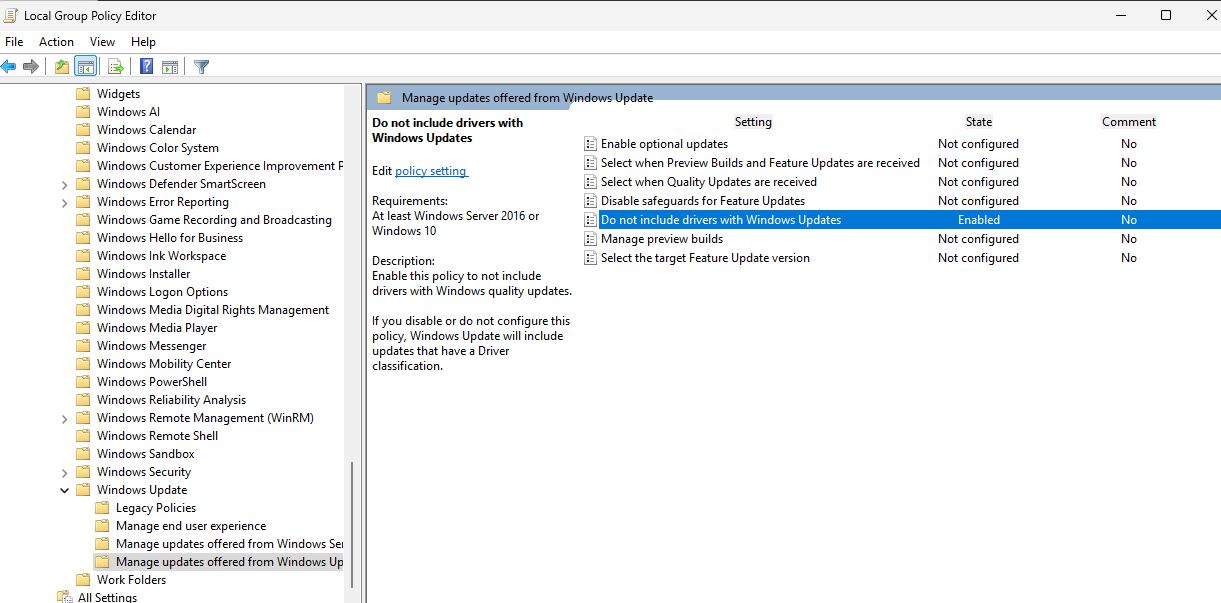Toggle Show/Hide Action Pane toolbar icon

point(170,67)
